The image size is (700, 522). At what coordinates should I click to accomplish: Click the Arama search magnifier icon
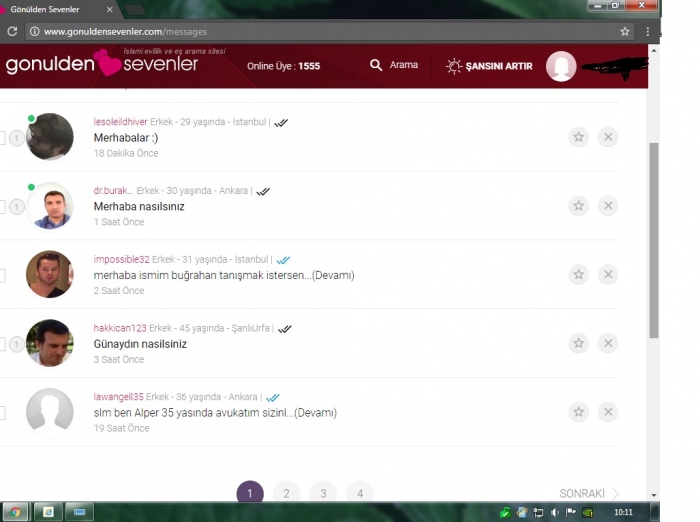pos(376,65)
